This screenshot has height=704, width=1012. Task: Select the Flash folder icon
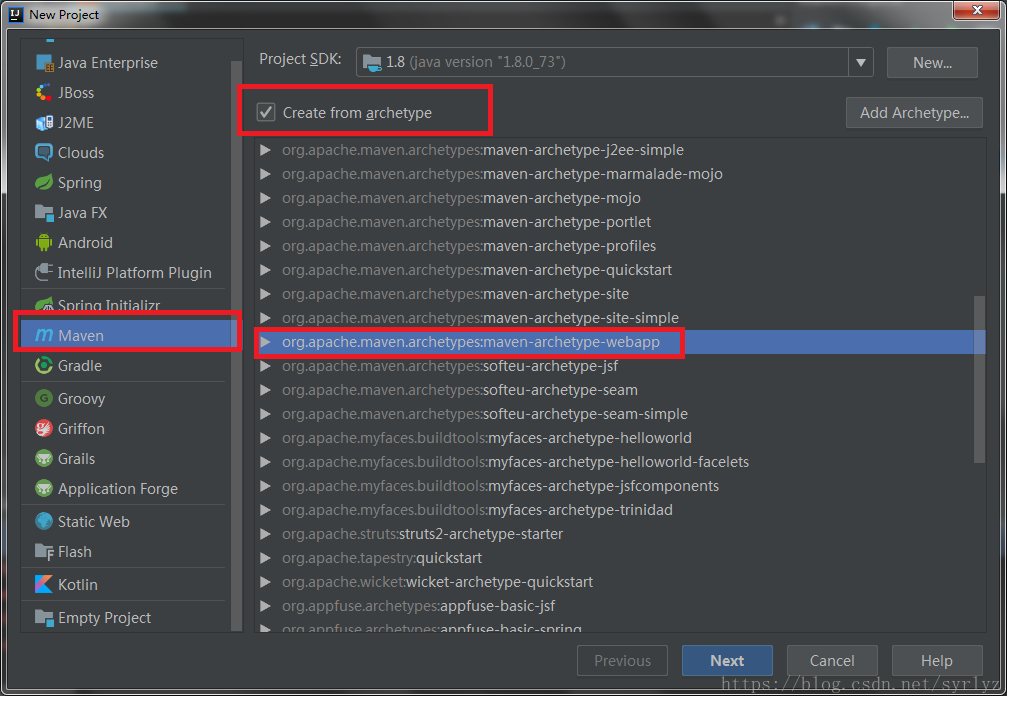44,552
